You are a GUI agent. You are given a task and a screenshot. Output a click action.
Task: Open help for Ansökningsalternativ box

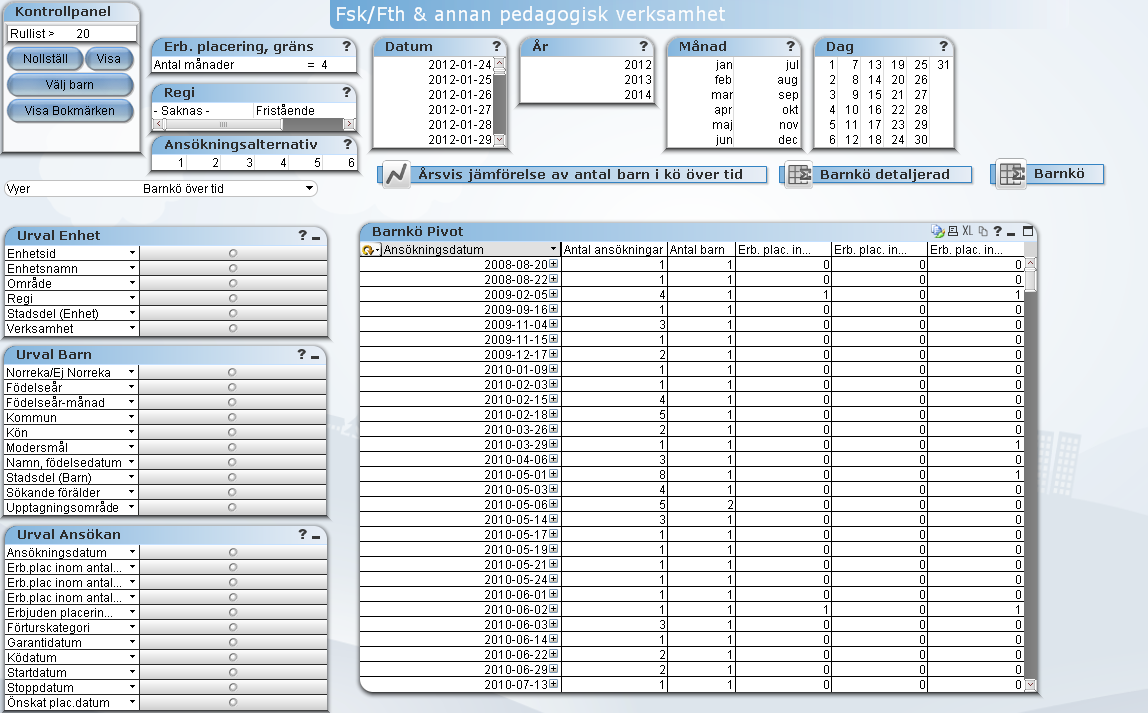tap(347, 144)
